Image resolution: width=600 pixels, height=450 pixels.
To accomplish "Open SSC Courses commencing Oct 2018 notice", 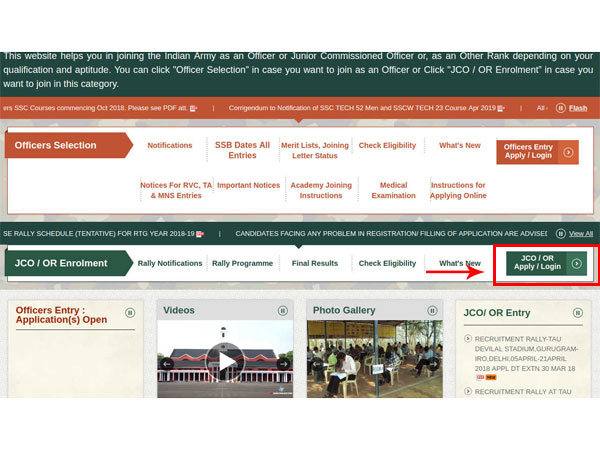I will point(95,108).
